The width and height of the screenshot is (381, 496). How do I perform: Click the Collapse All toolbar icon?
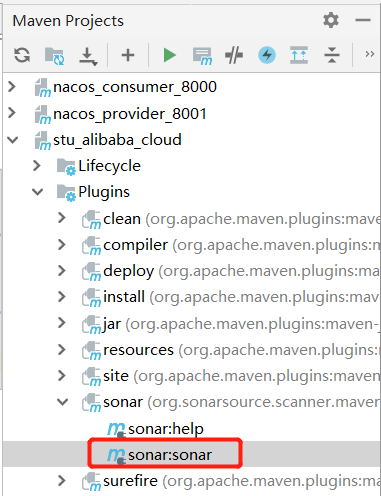pos(332,55)
